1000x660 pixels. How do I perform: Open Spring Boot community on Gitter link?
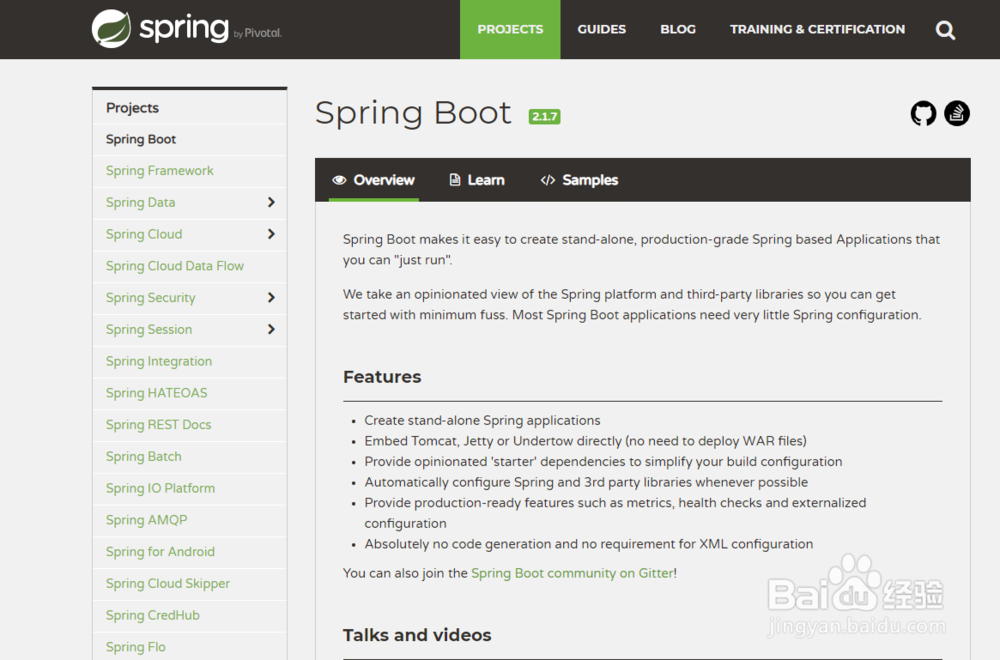point(572,573)
